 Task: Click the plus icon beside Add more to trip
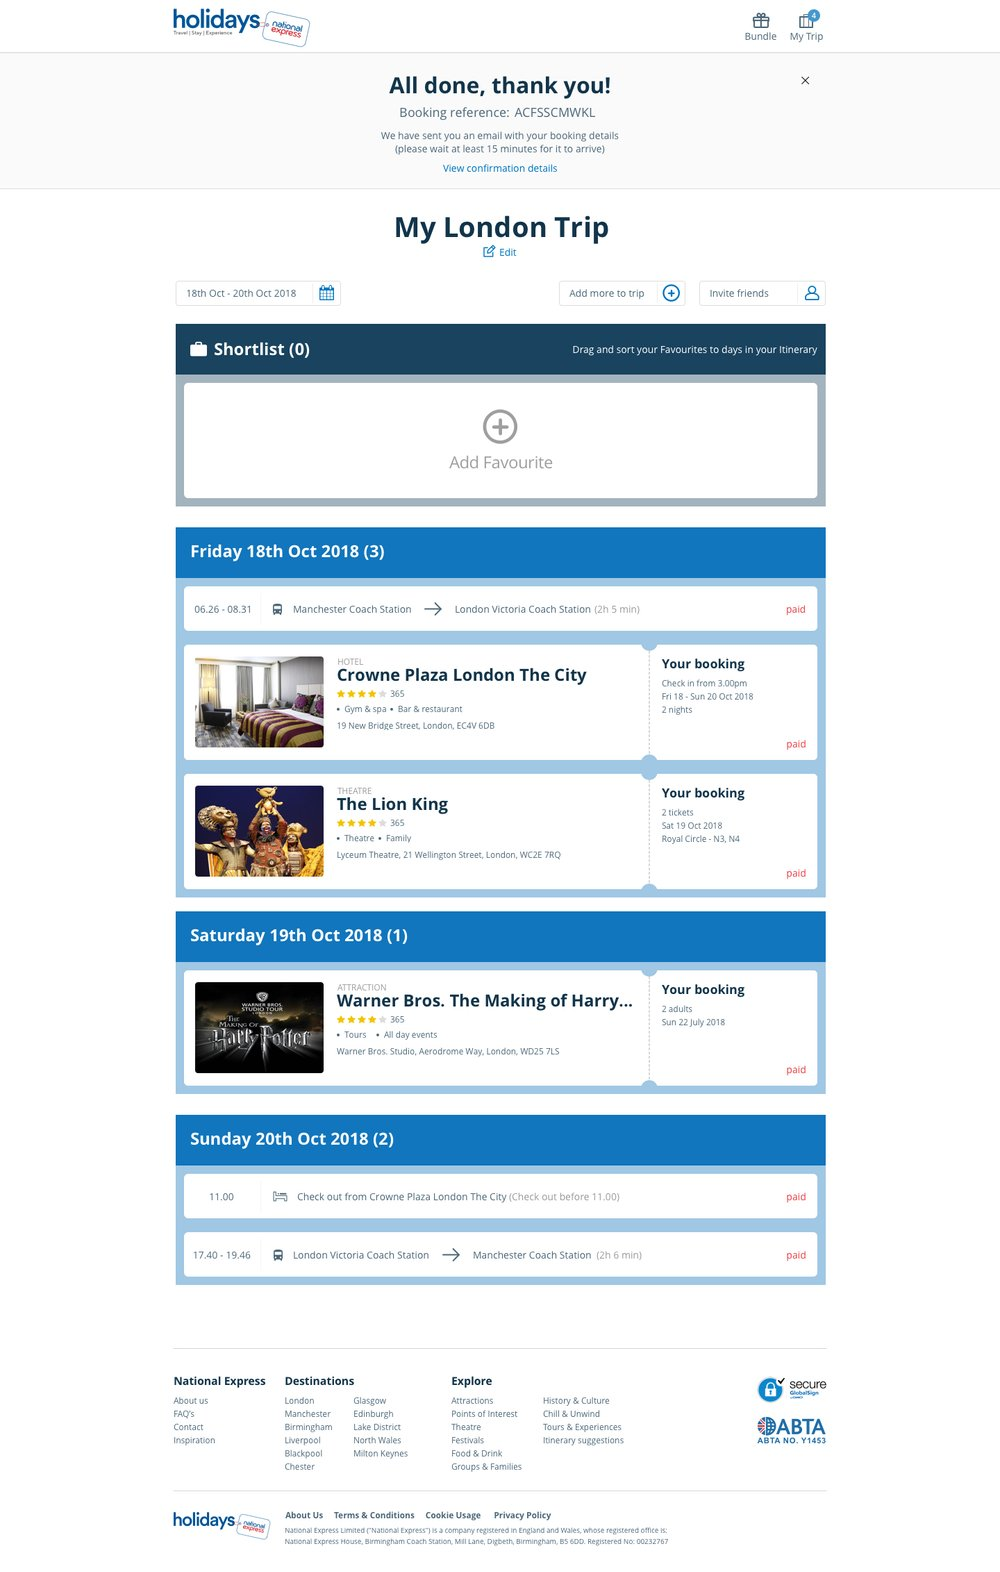671,293
